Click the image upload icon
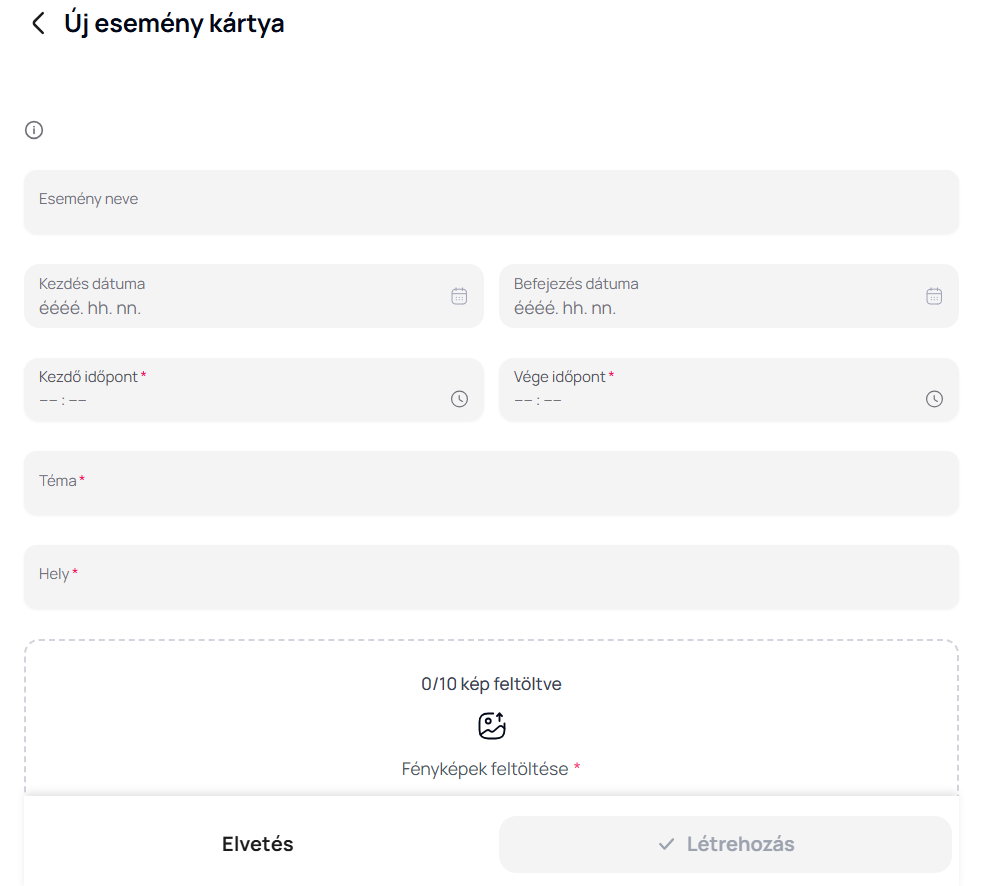983x886 pixels. tap(491, 726)
